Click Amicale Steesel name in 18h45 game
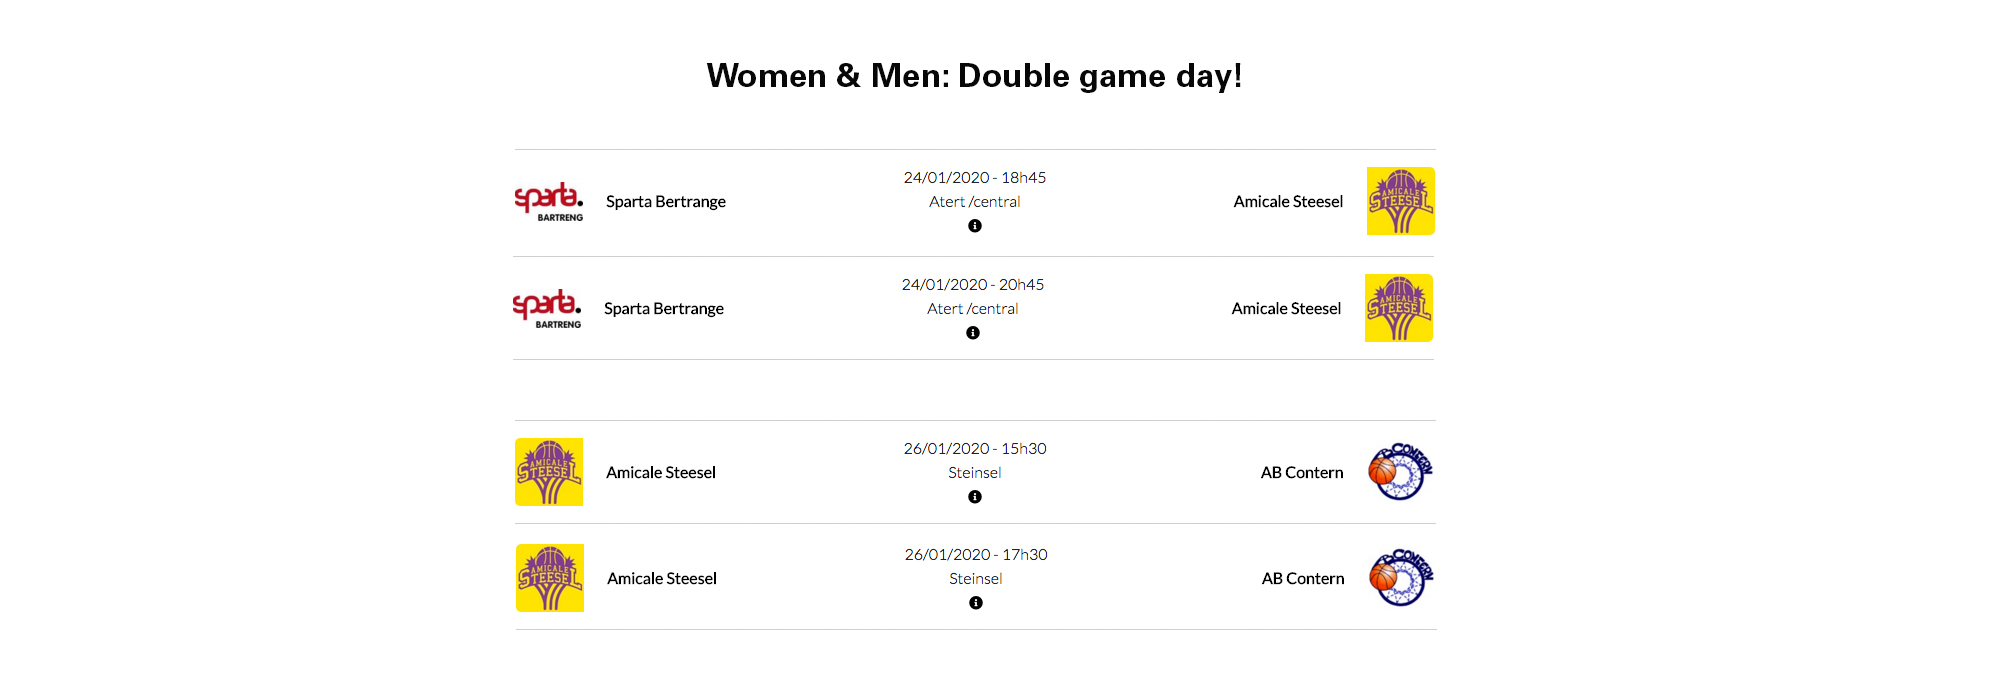The height and width of the screenshot is (700, 2000). [x=1288, y=202]
